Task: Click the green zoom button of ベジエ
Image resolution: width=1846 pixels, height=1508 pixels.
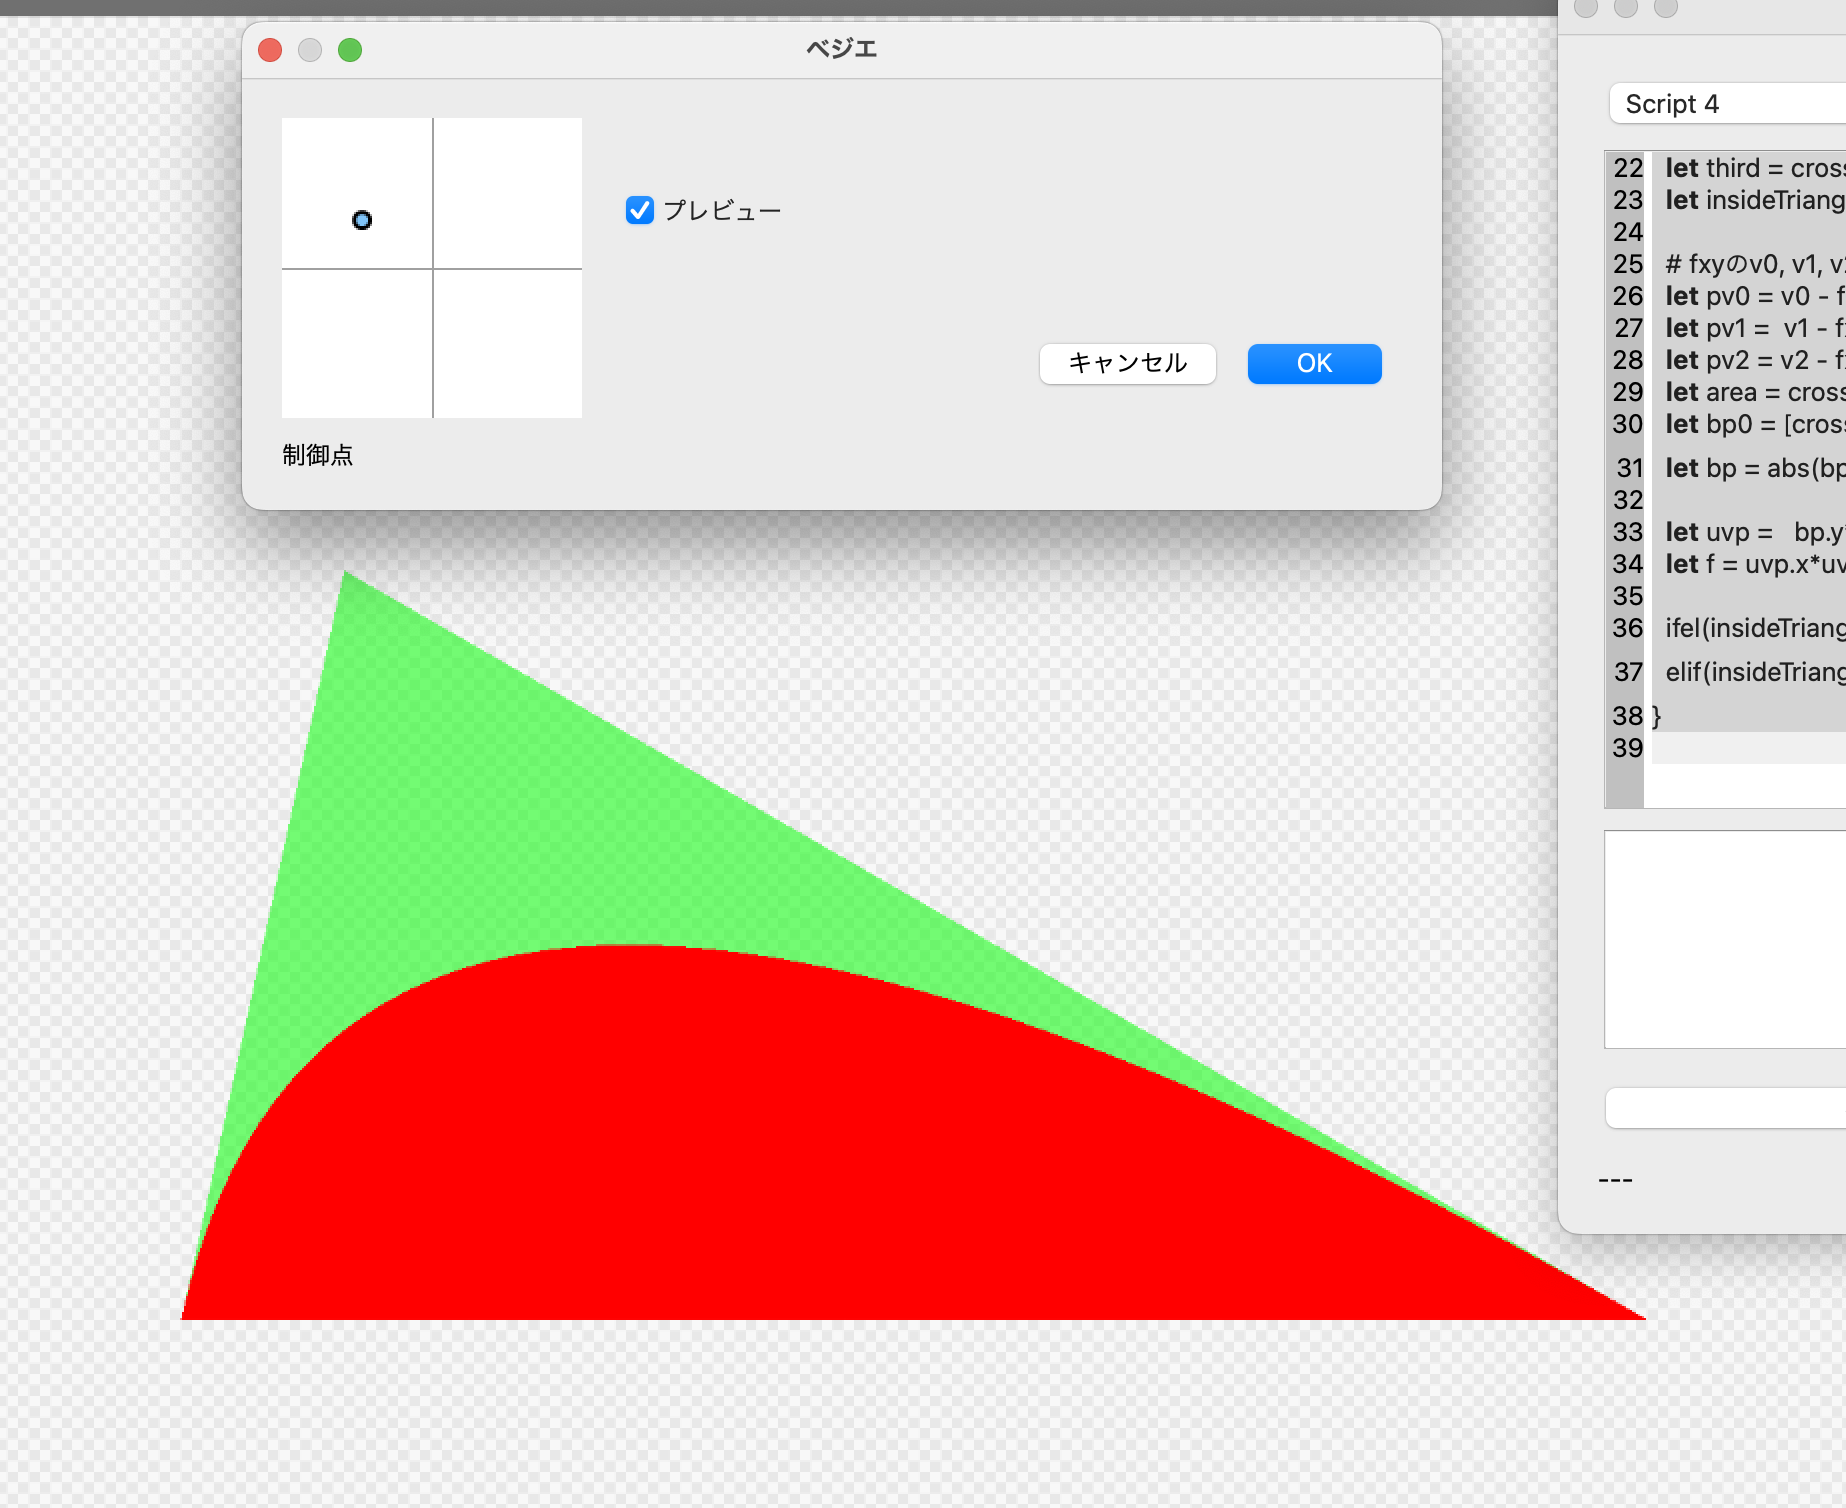Action: pyautogui.click(x=350, y=50)
